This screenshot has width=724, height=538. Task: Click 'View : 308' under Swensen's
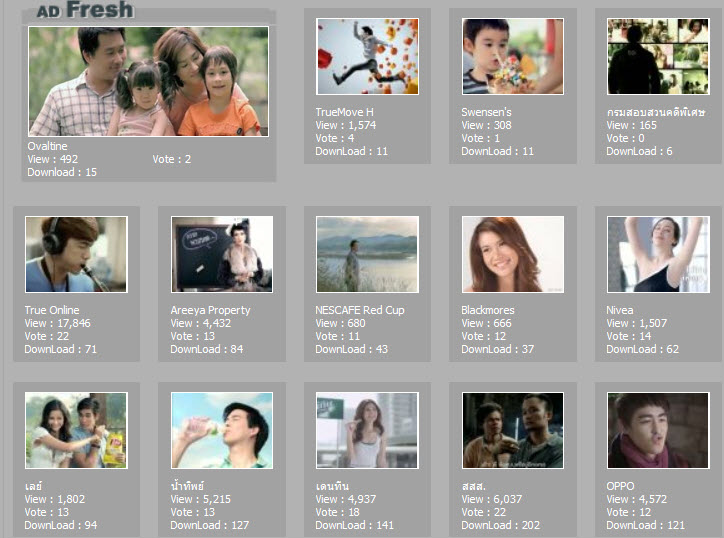[486, 125]
